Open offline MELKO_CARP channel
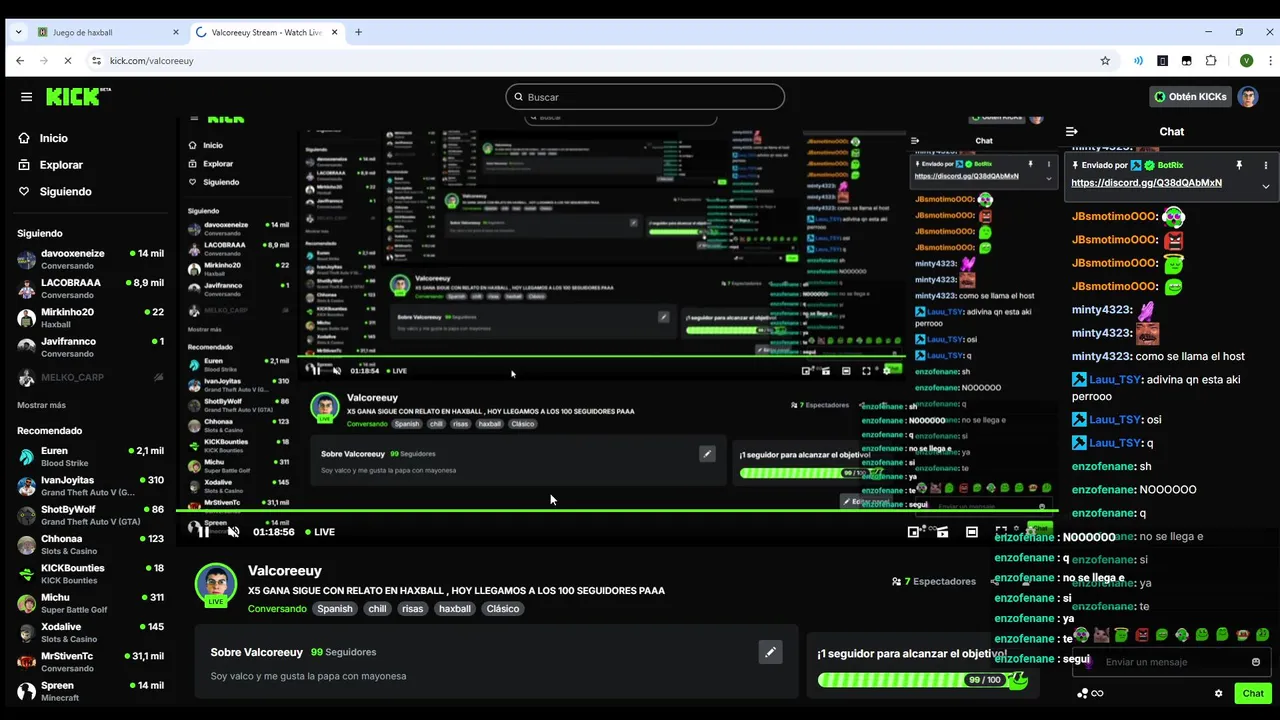Image resolution: width=1280 pixels, height=720 pixels. coord(90,377)
